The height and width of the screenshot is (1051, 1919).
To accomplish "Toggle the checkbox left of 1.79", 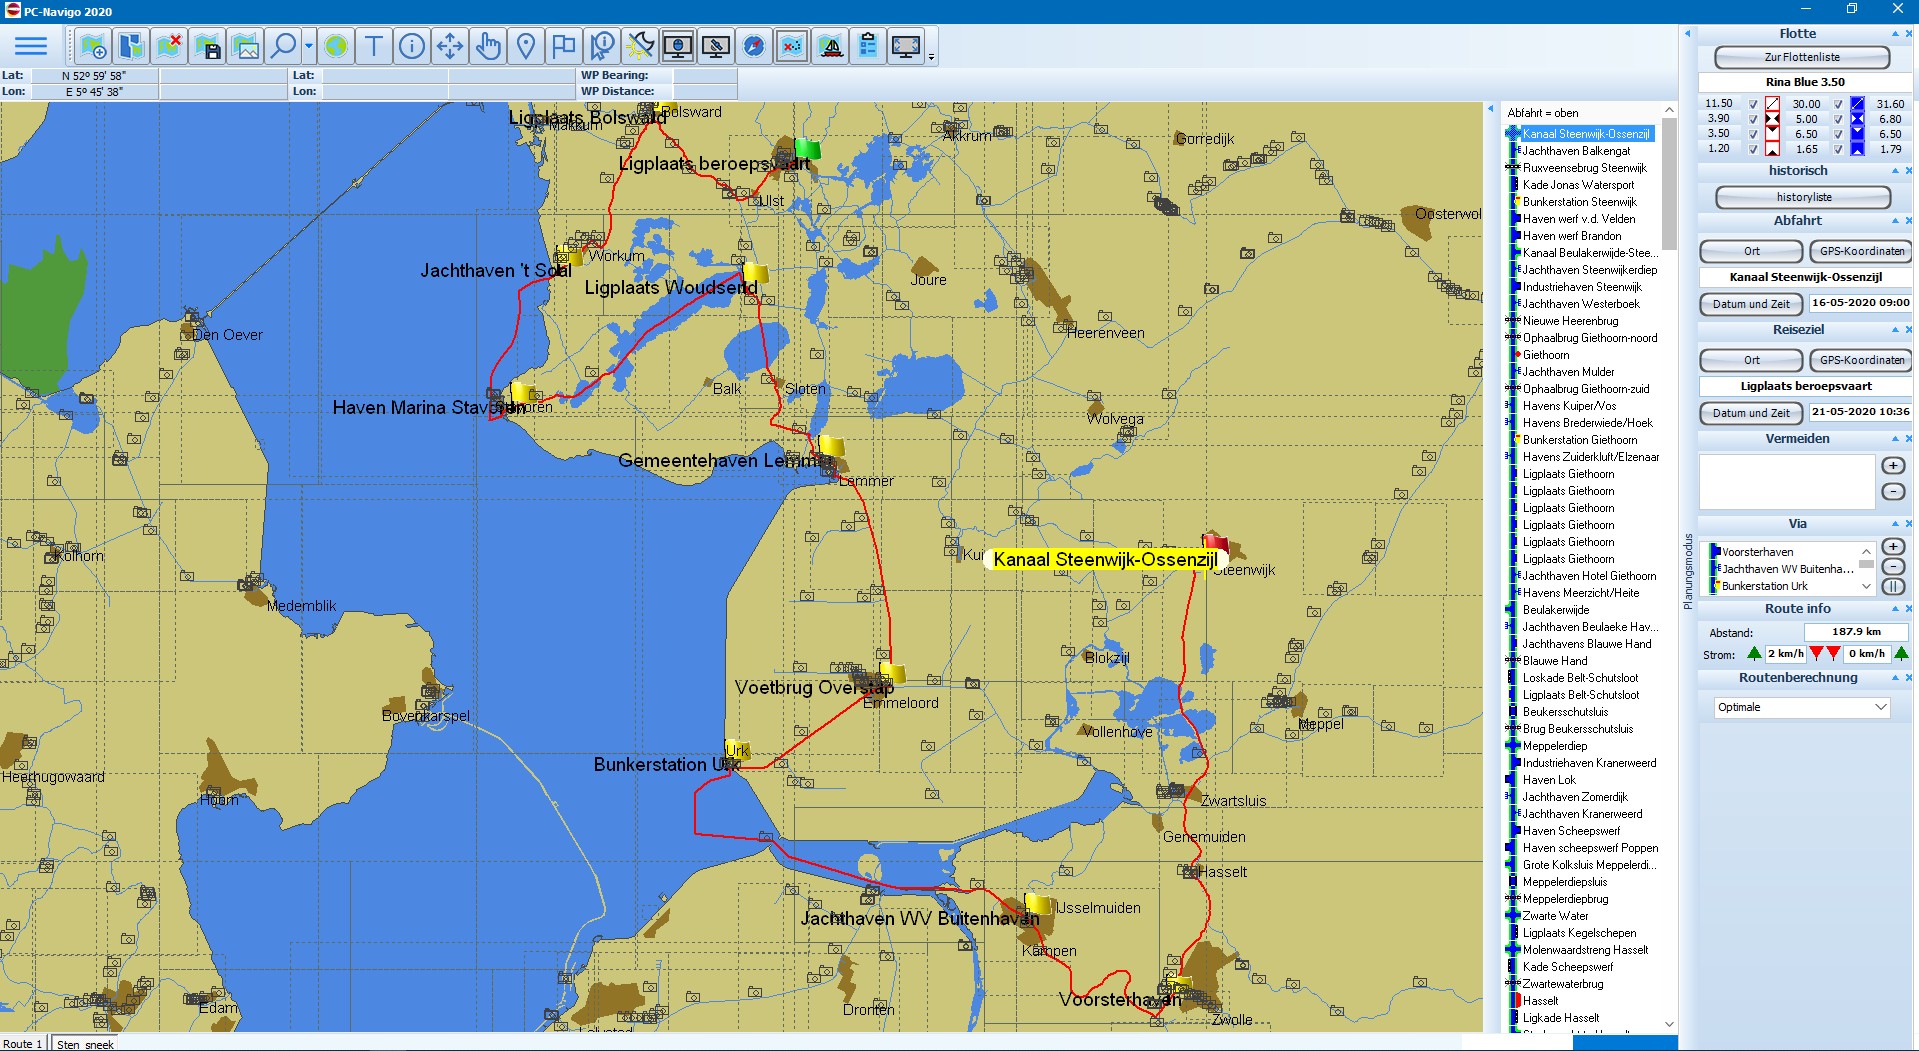I will (1838, 150).
